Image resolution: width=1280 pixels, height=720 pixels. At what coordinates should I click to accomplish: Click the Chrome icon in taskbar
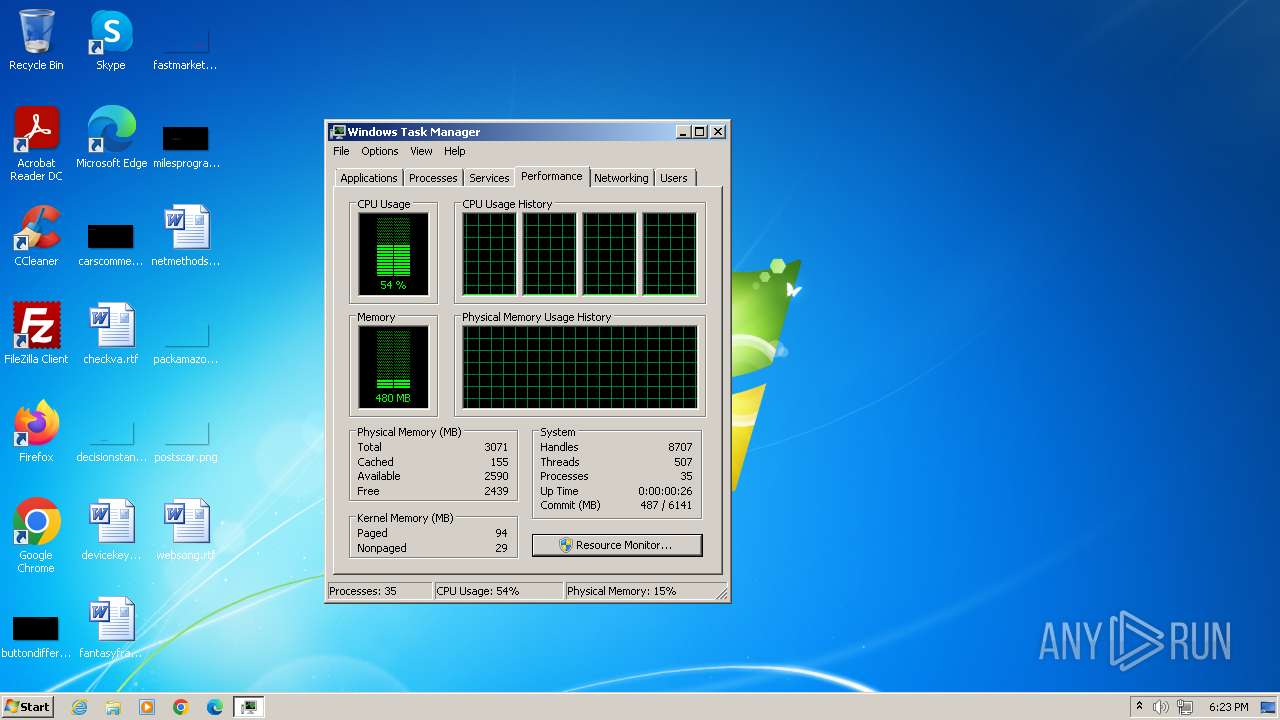tap(181, 707)
